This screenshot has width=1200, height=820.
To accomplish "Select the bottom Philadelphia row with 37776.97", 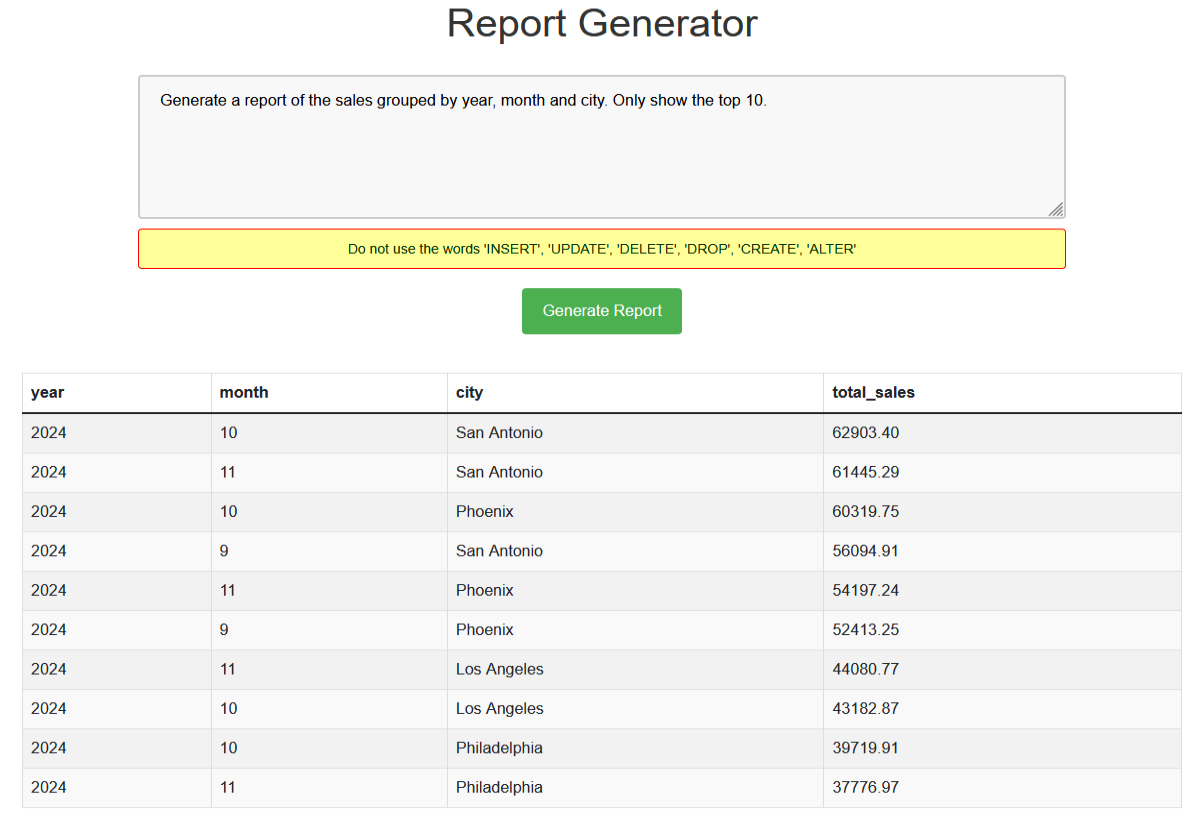I will 600,787.
